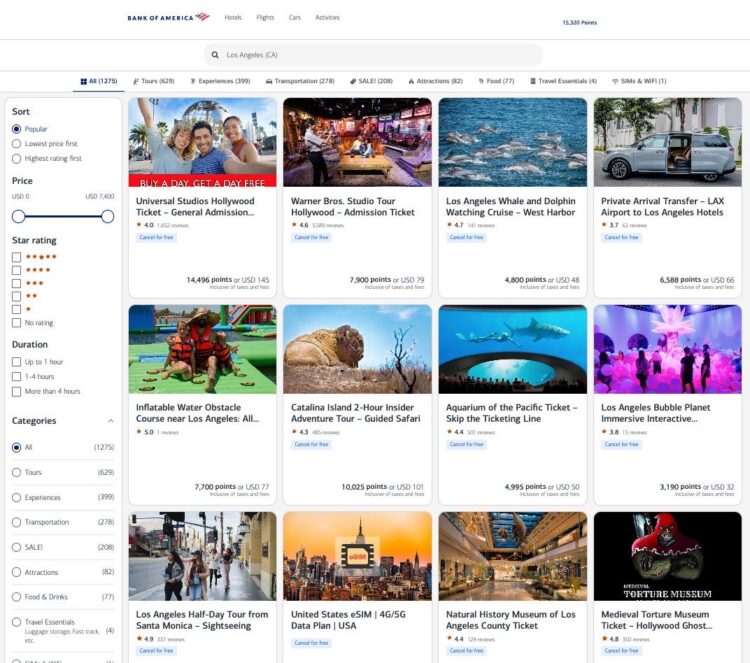Select the Popular sort option
Viewport: 750px width, 663px height.
click(17, 129)
